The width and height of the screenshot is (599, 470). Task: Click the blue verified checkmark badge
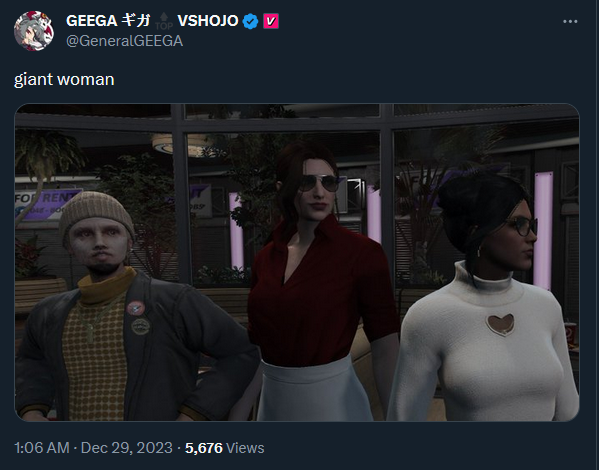point(251,21)
